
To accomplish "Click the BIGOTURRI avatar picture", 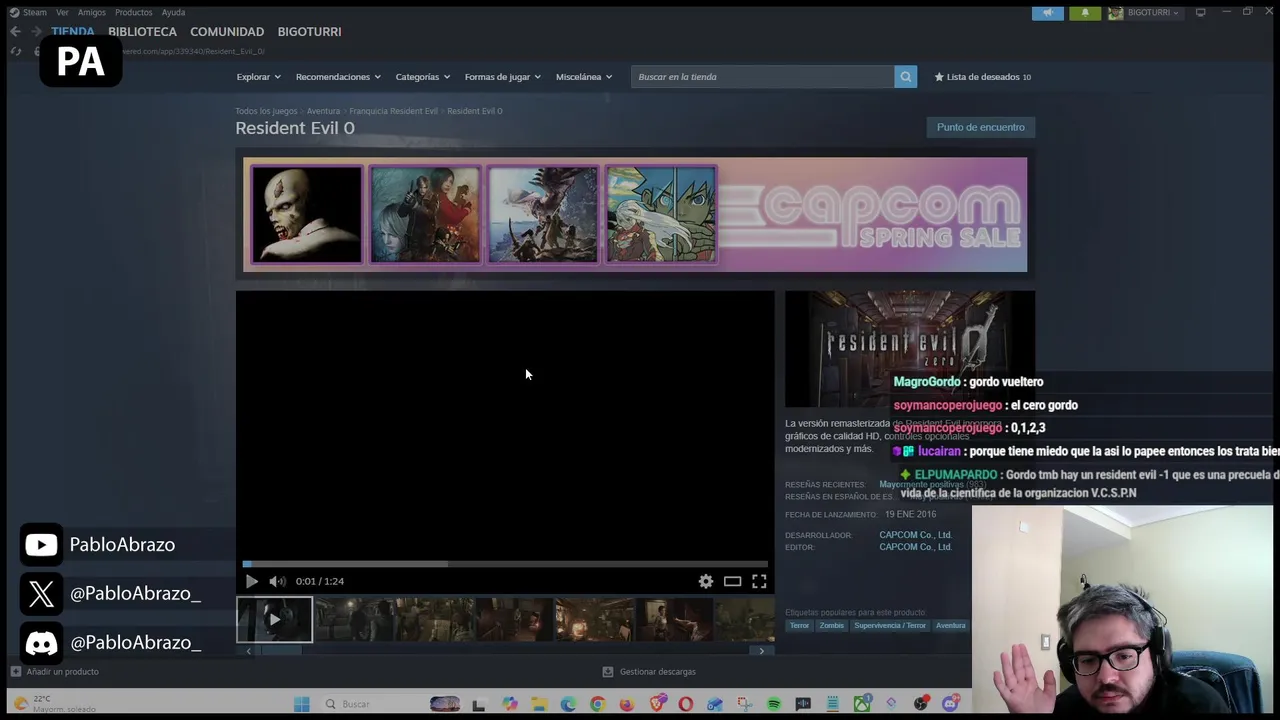I will pos(1115,13).
